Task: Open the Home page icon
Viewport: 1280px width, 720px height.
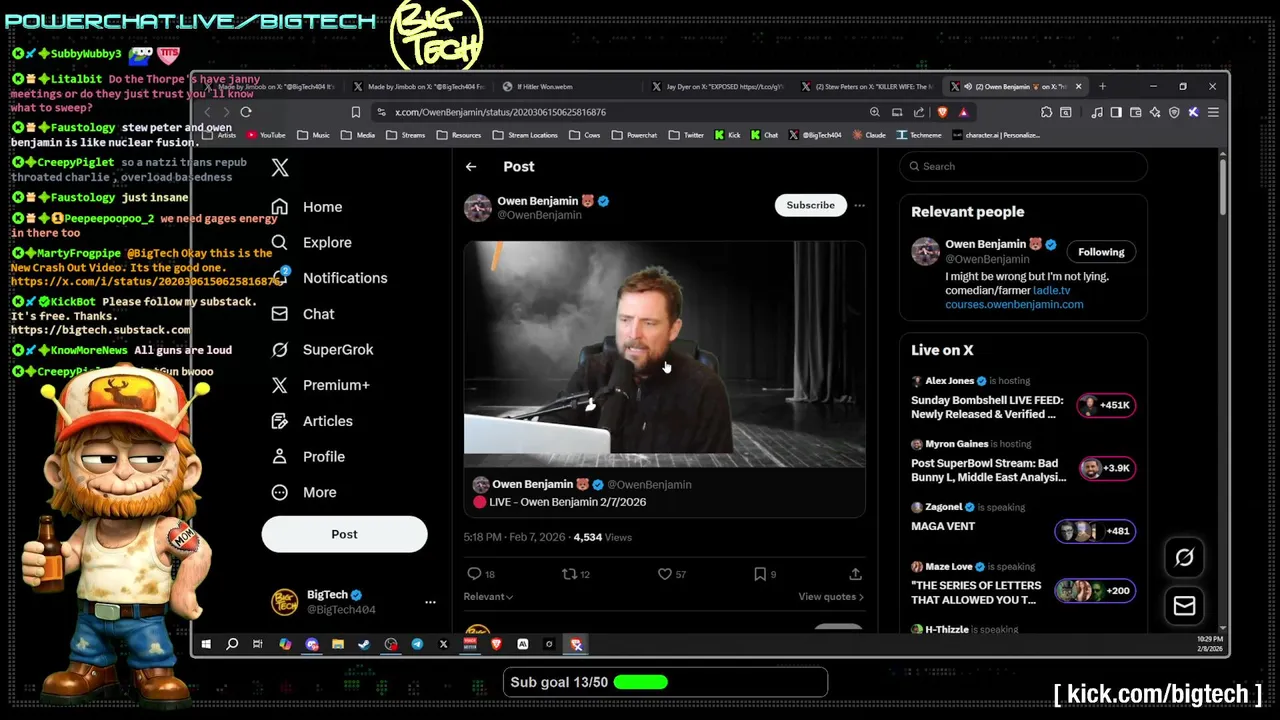Action: coord(280,207)
